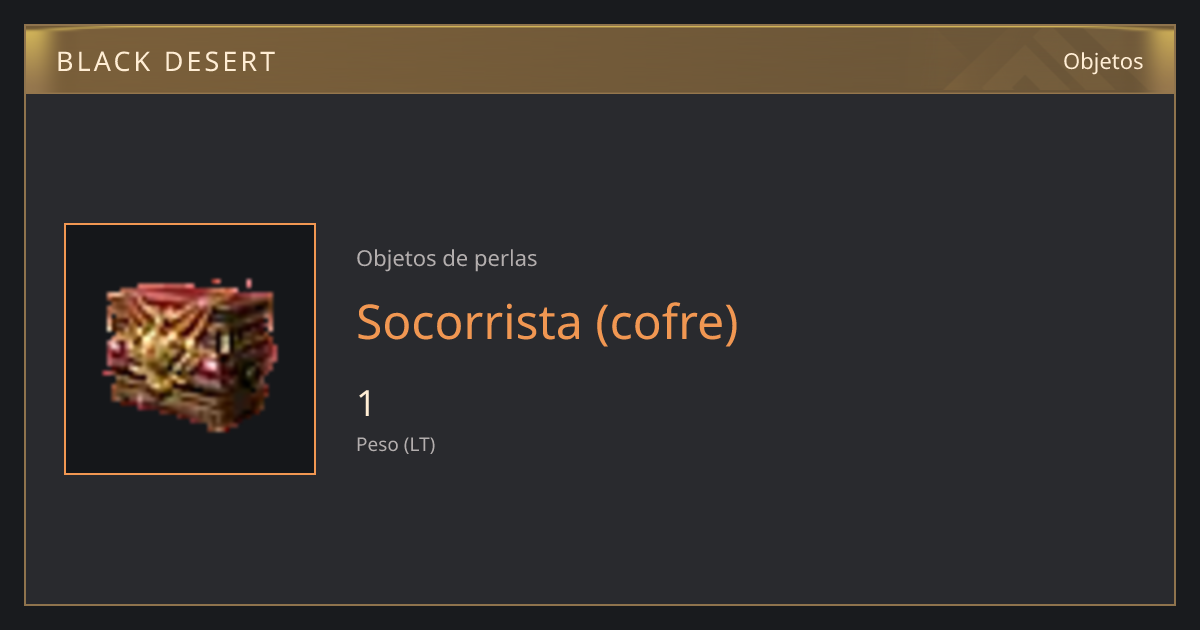
Task: Click the (LT) unit text
Action: 420,445
